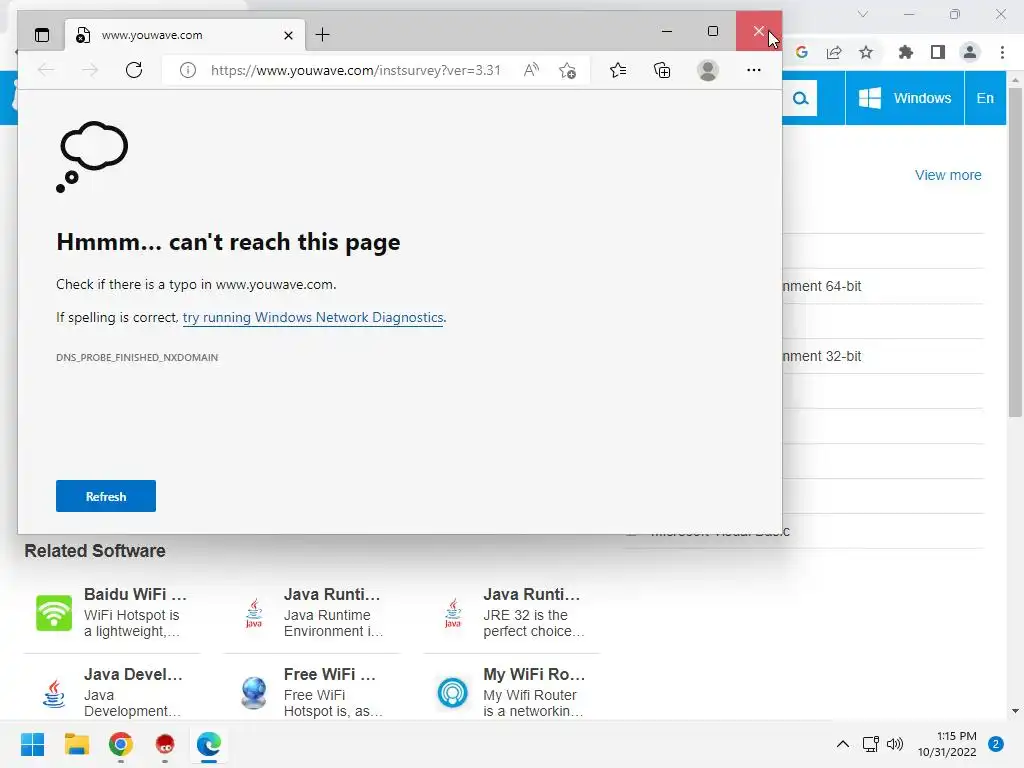This screenshot has width=1024, height=768.
Task: Toggle Chrome side panel
Action: point(938,52)
